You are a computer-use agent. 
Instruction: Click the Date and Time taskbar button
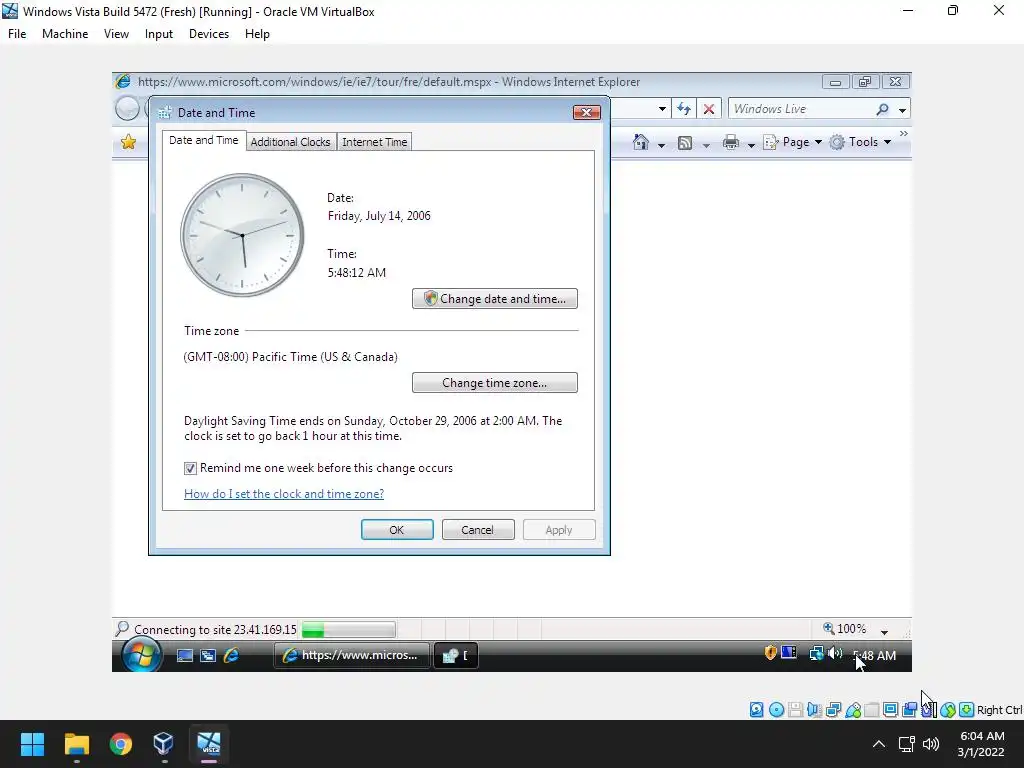pyautogui.click(x=456, y=655)
